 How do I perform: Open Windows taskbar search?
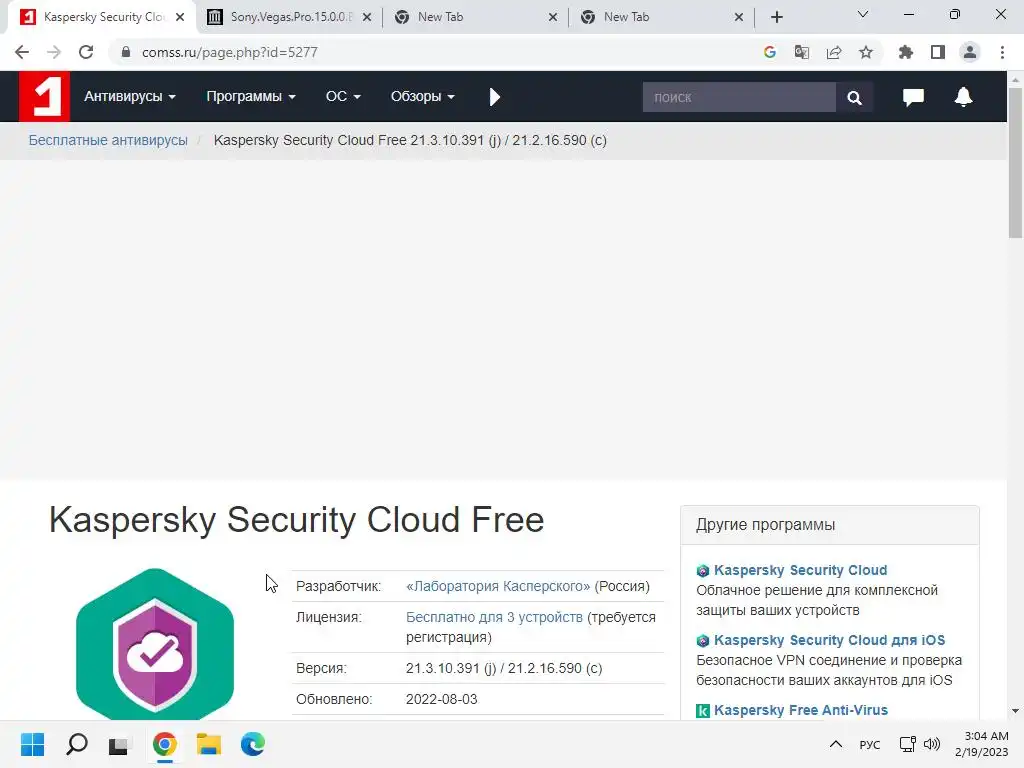[x=76, y=744]
